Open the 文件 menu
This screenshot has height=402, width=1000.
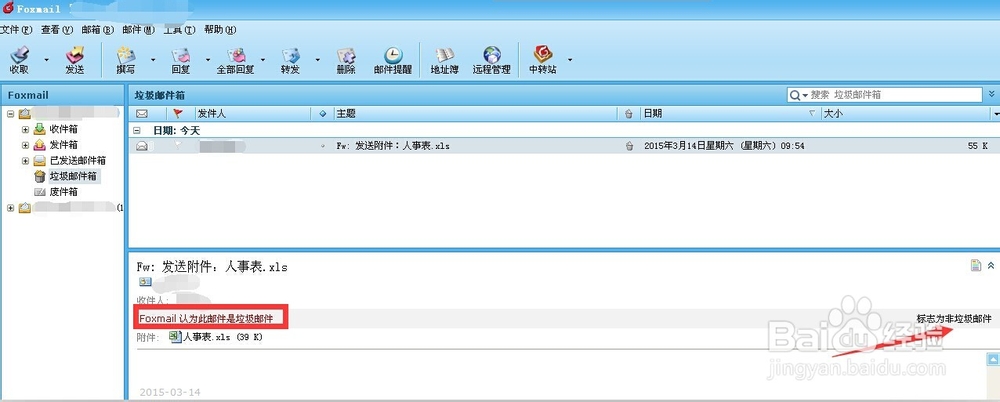coord(16,29)
